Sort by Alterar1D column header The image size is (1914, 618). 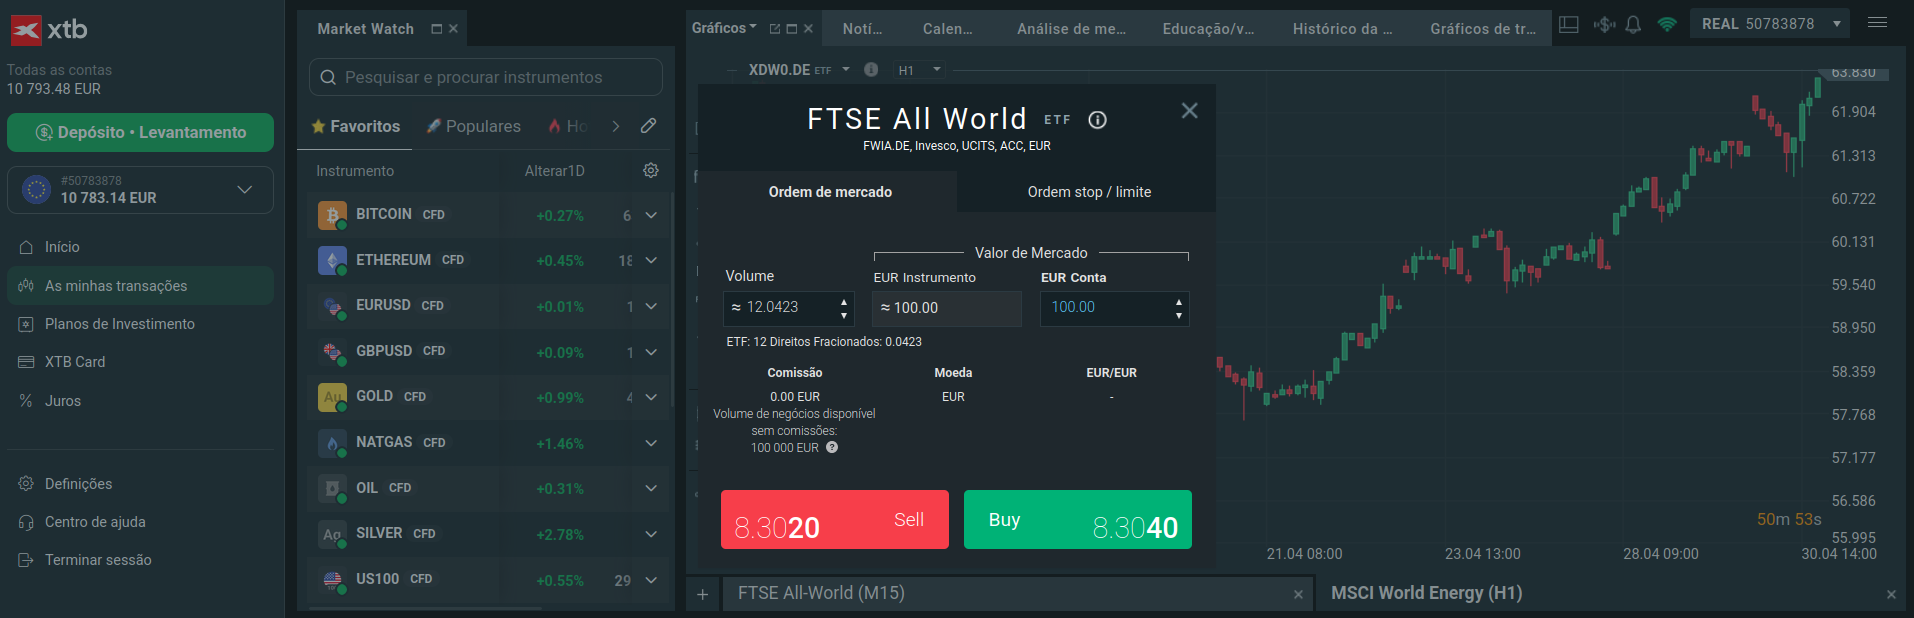(554, 171)
